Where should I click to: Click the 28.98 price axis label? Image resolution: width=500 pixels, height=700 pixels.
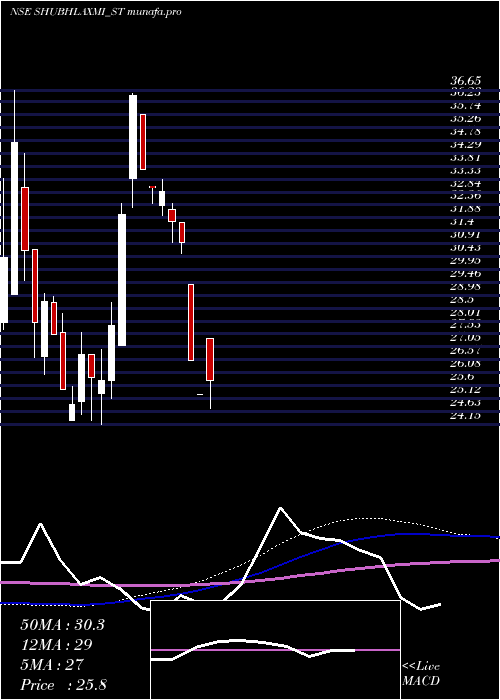coord(466,287)
